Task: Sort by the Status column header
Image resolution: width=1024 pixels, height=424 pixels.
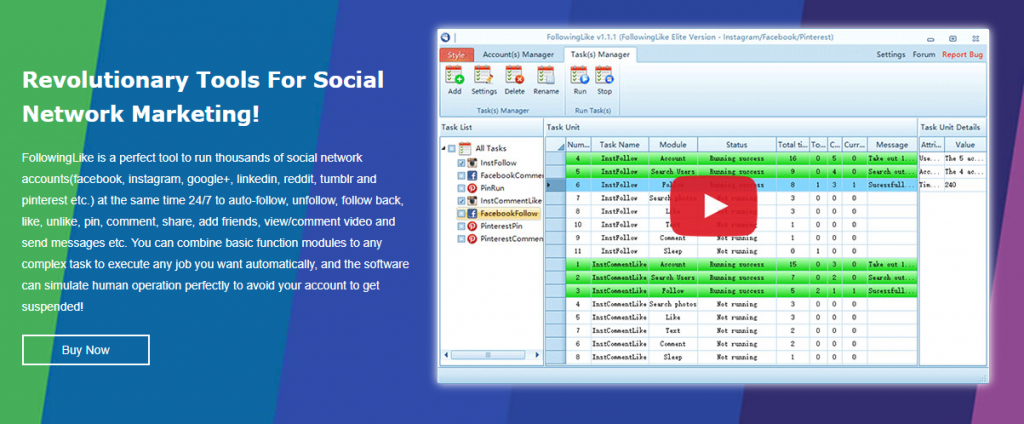Action: pos(736,145)
